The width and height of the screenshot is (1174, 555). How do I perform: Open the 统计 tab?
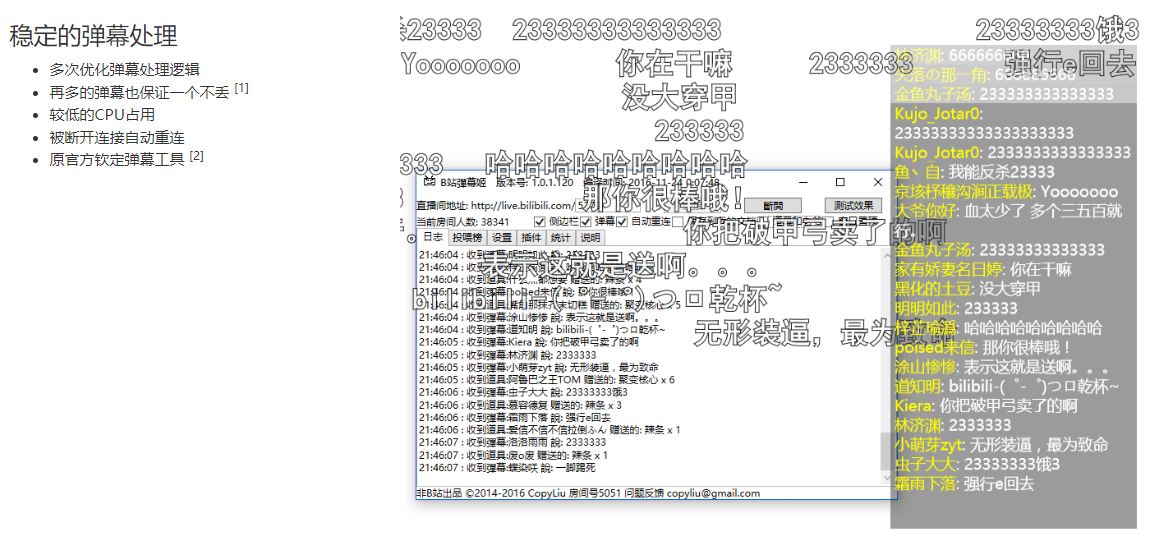pyautogui.click(x=560, y=238)
